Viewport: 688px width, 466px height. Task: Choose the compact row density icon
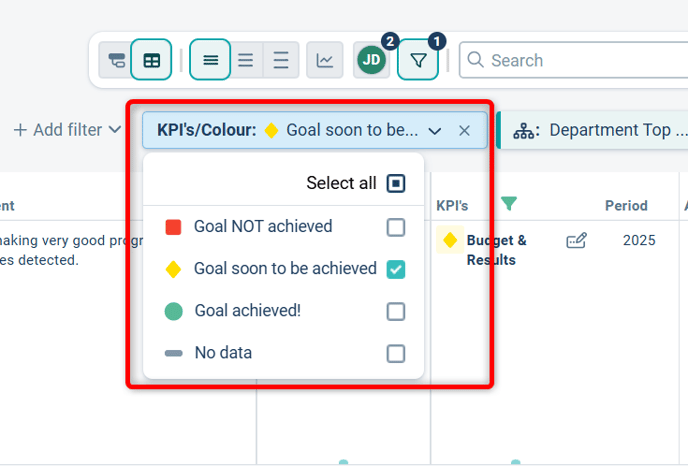point(210,60)
